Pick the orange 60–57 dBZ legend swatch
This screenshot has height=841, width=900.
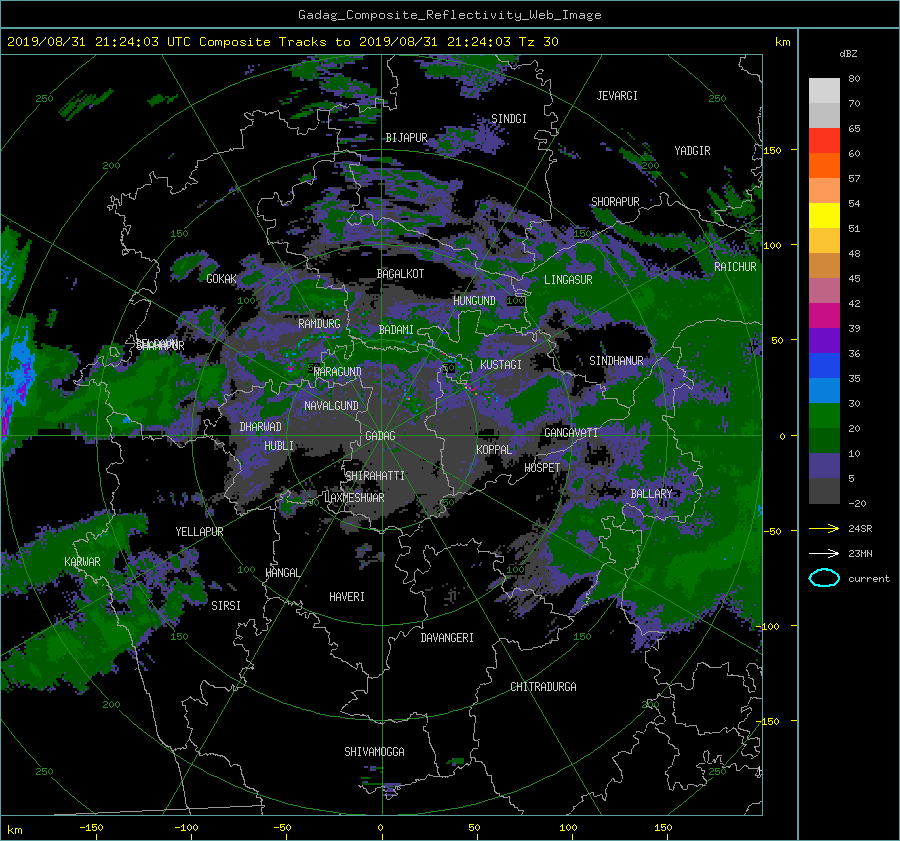coord(824,166)
